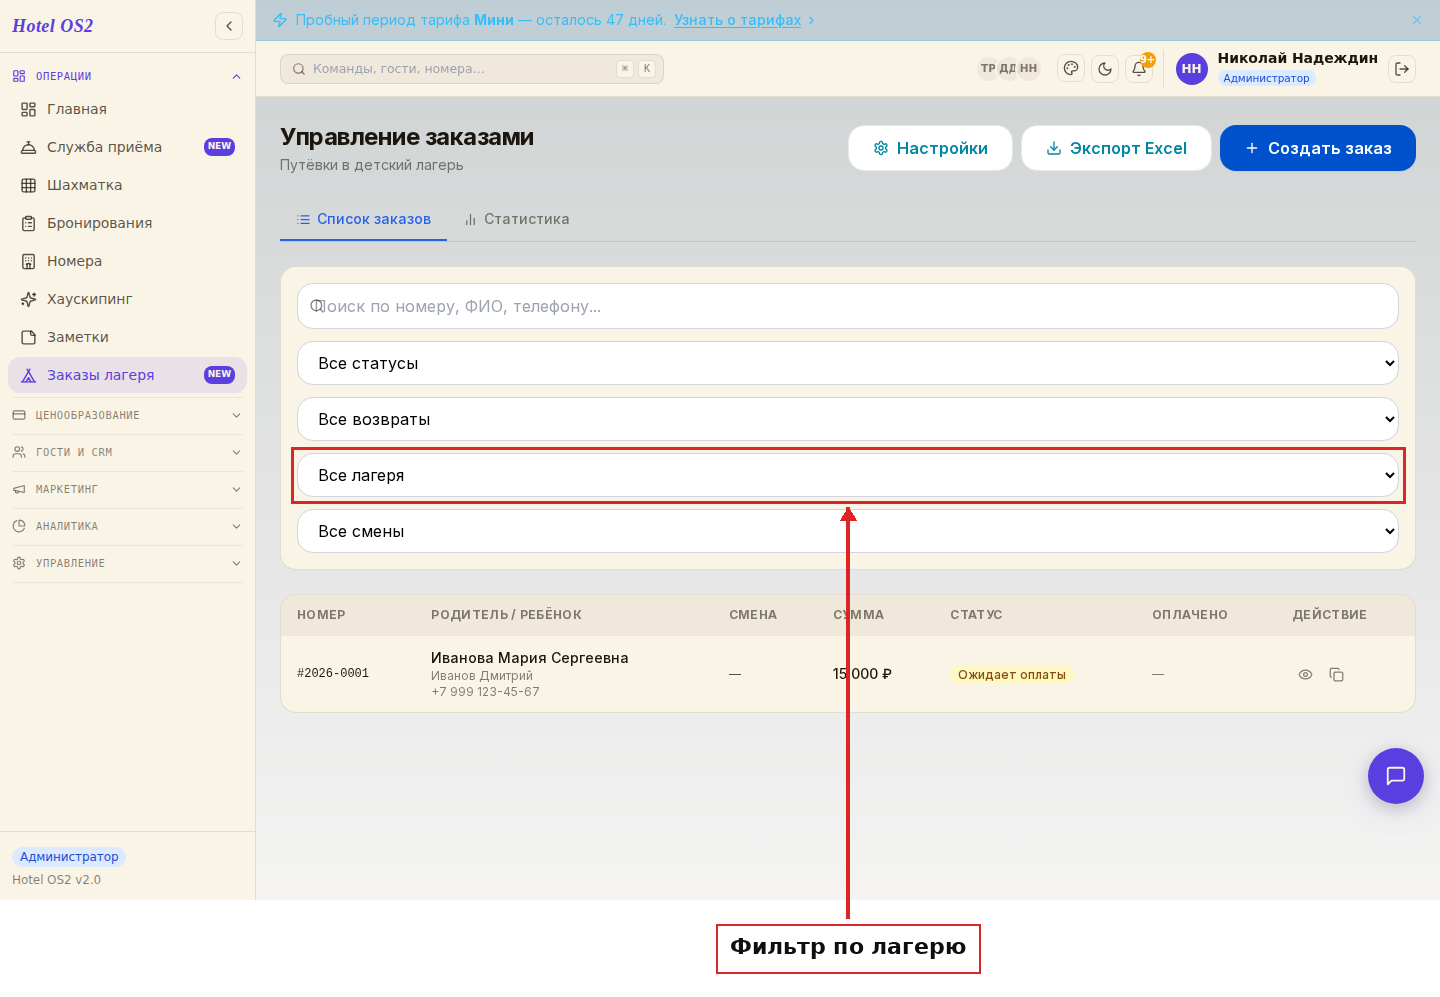Click order number #2026-0001
1440x997 pixels.
click(x=333, y=674)
